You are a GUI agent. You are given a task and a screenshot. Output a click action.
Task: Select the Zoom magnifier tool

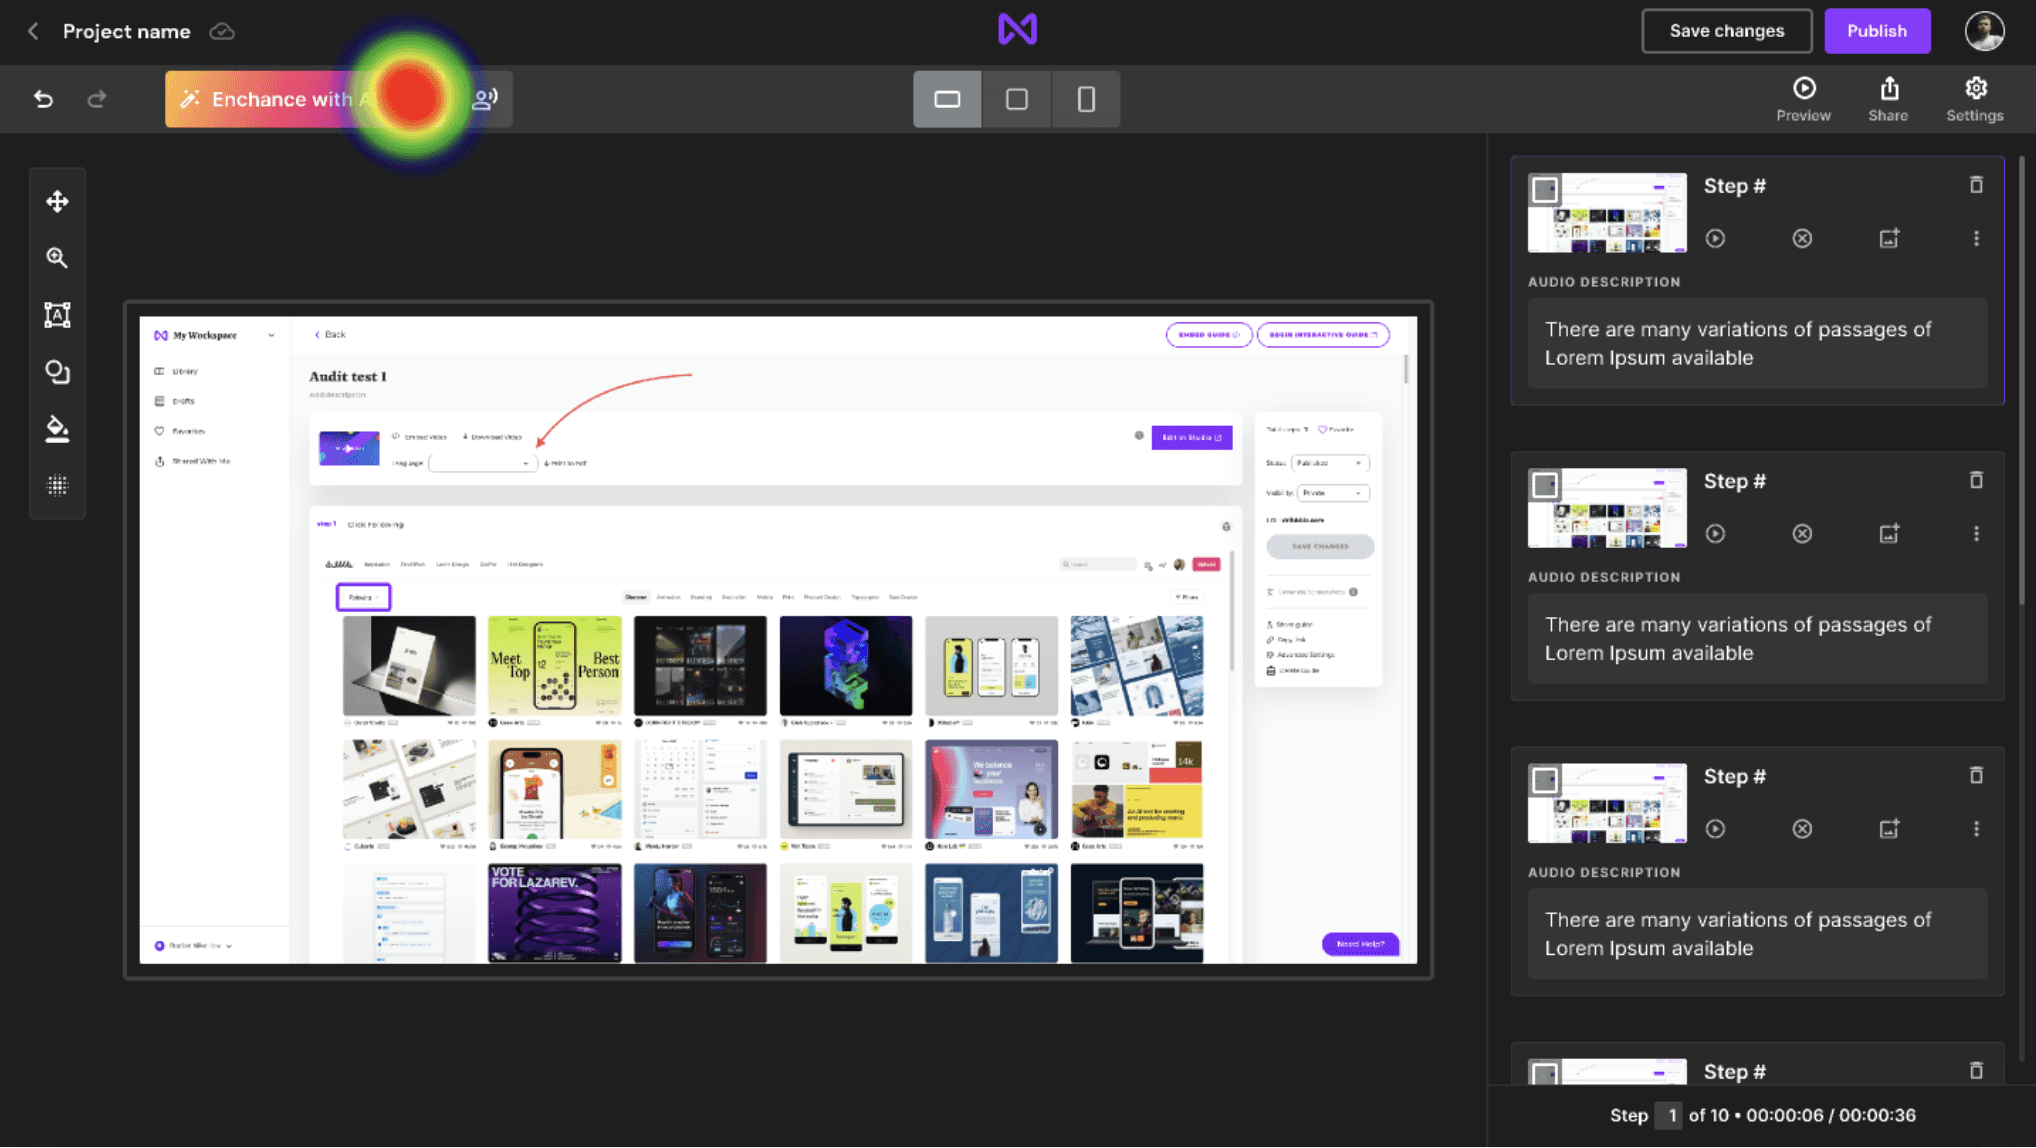[57, 258]
